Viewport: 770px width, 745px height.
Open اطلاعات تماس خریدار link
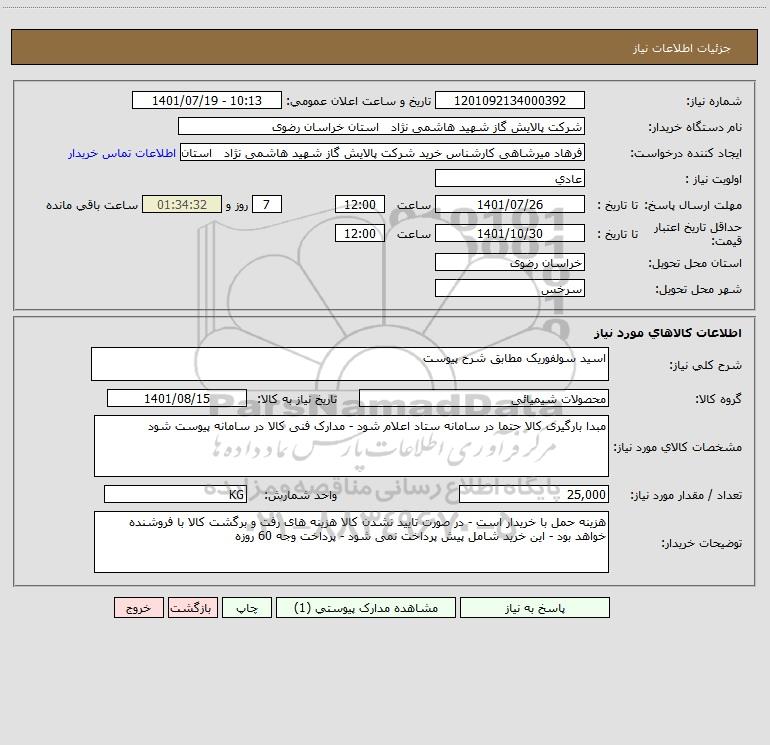pos(122,153)
